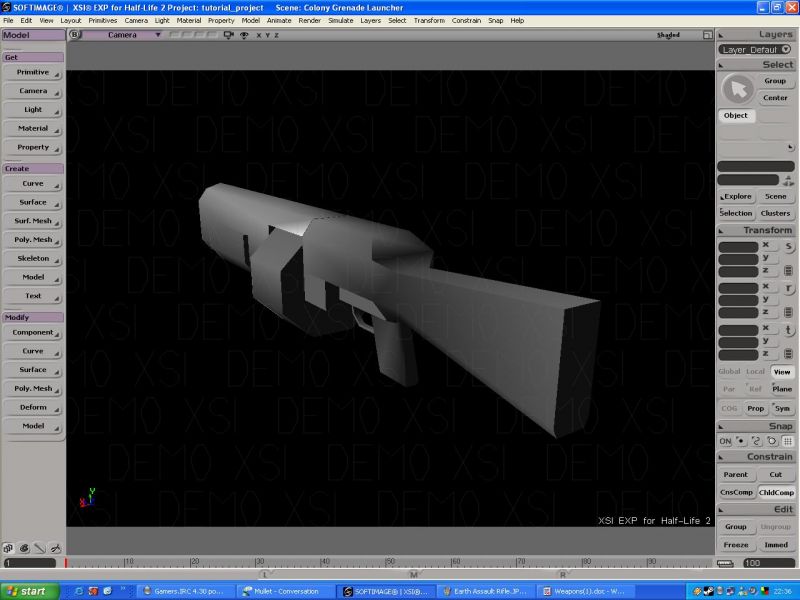
Task: Click the eye icon in viewport bar
Action: [x=244, y=35]
